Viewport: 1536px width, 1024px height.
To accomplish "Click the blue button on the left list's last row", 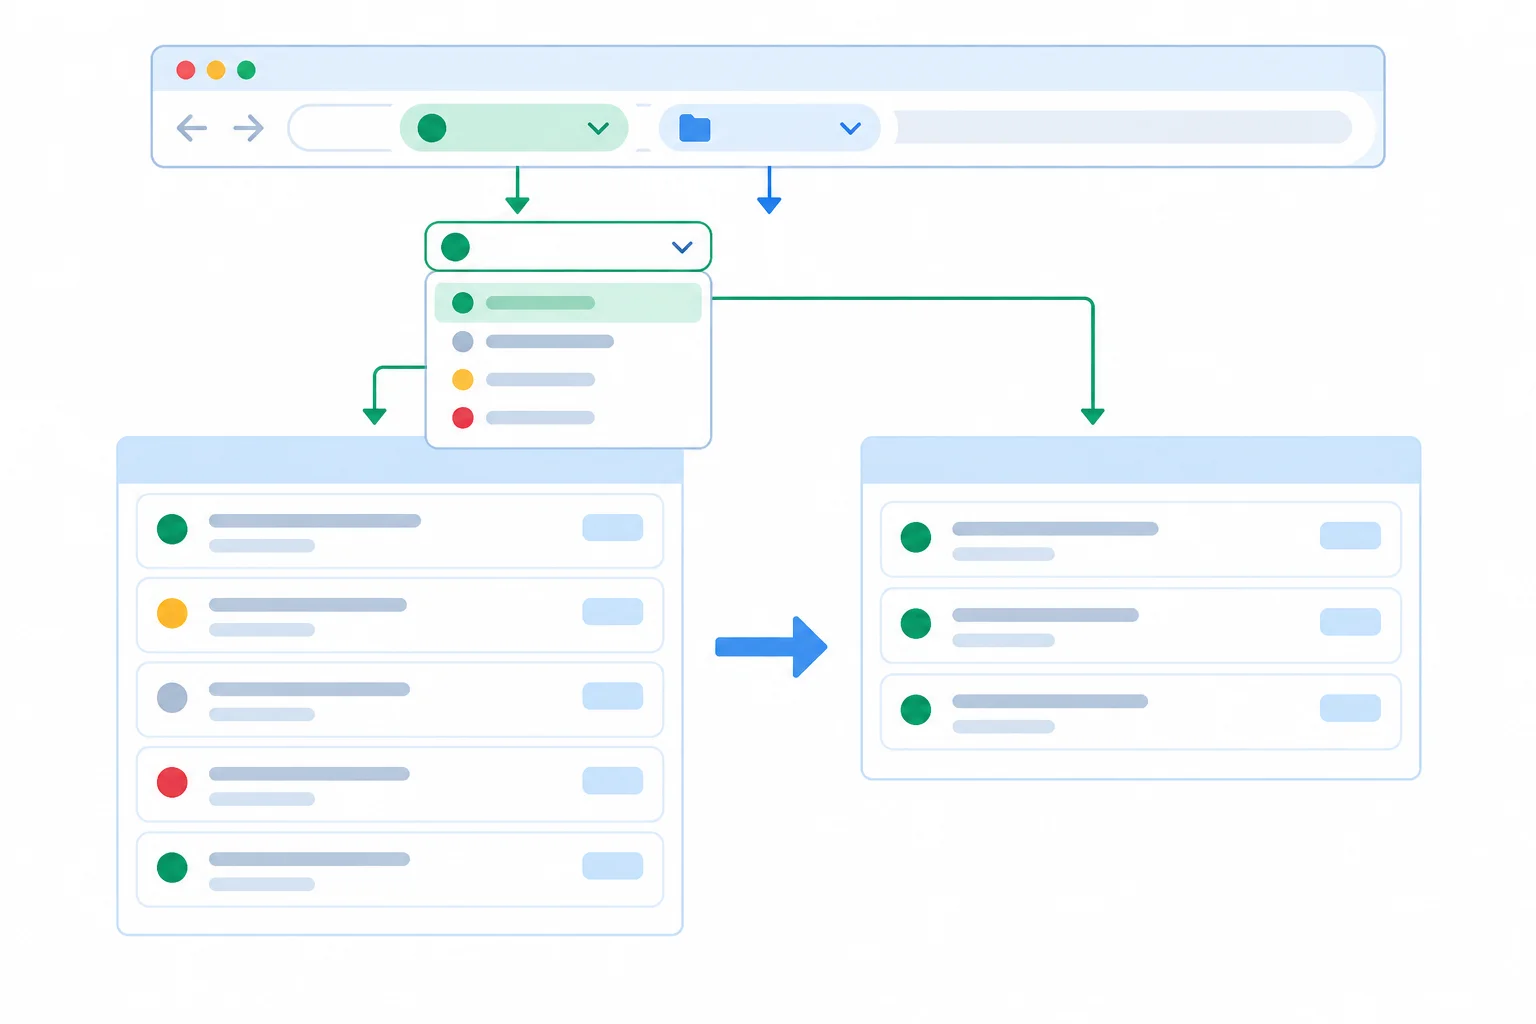I will coord(613,866).
